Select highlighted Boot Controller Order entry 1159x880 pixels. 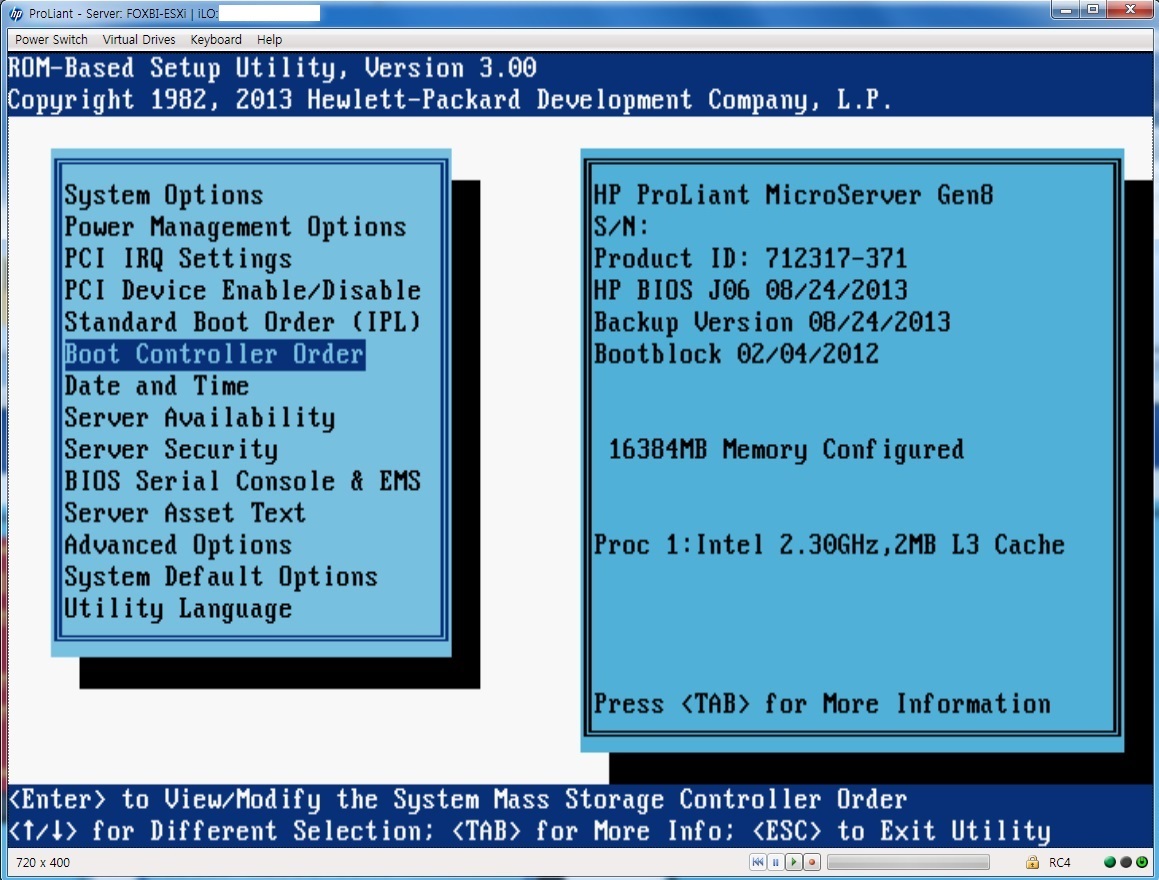tap(214, 354)
